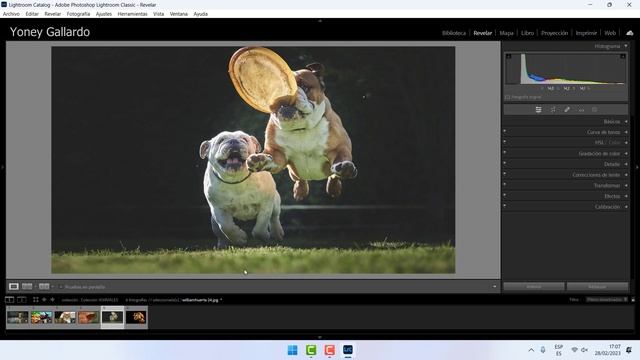640x360 pixels.
Task: Switch to before/after view in toolbar
Action: coord(44,287)
